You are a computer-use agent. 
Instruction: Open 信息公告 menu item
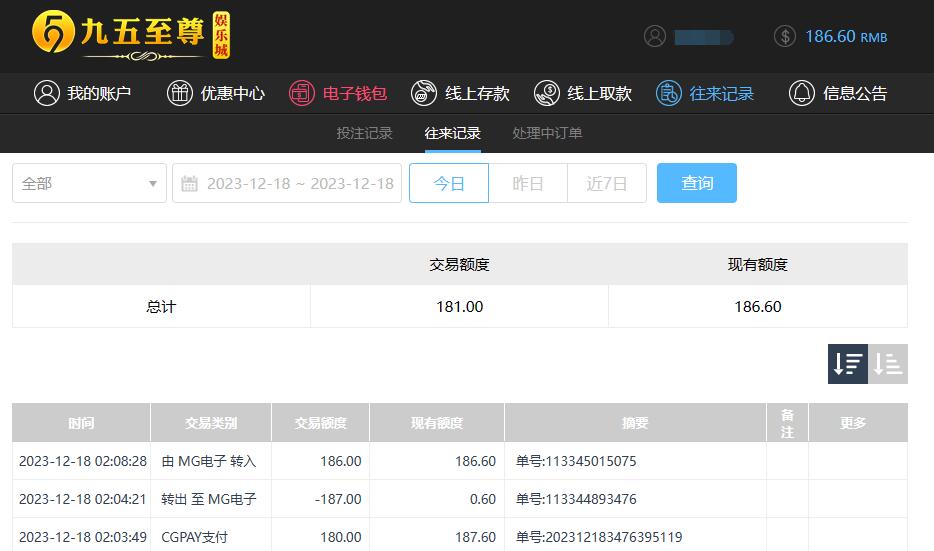tap(838, 93)
